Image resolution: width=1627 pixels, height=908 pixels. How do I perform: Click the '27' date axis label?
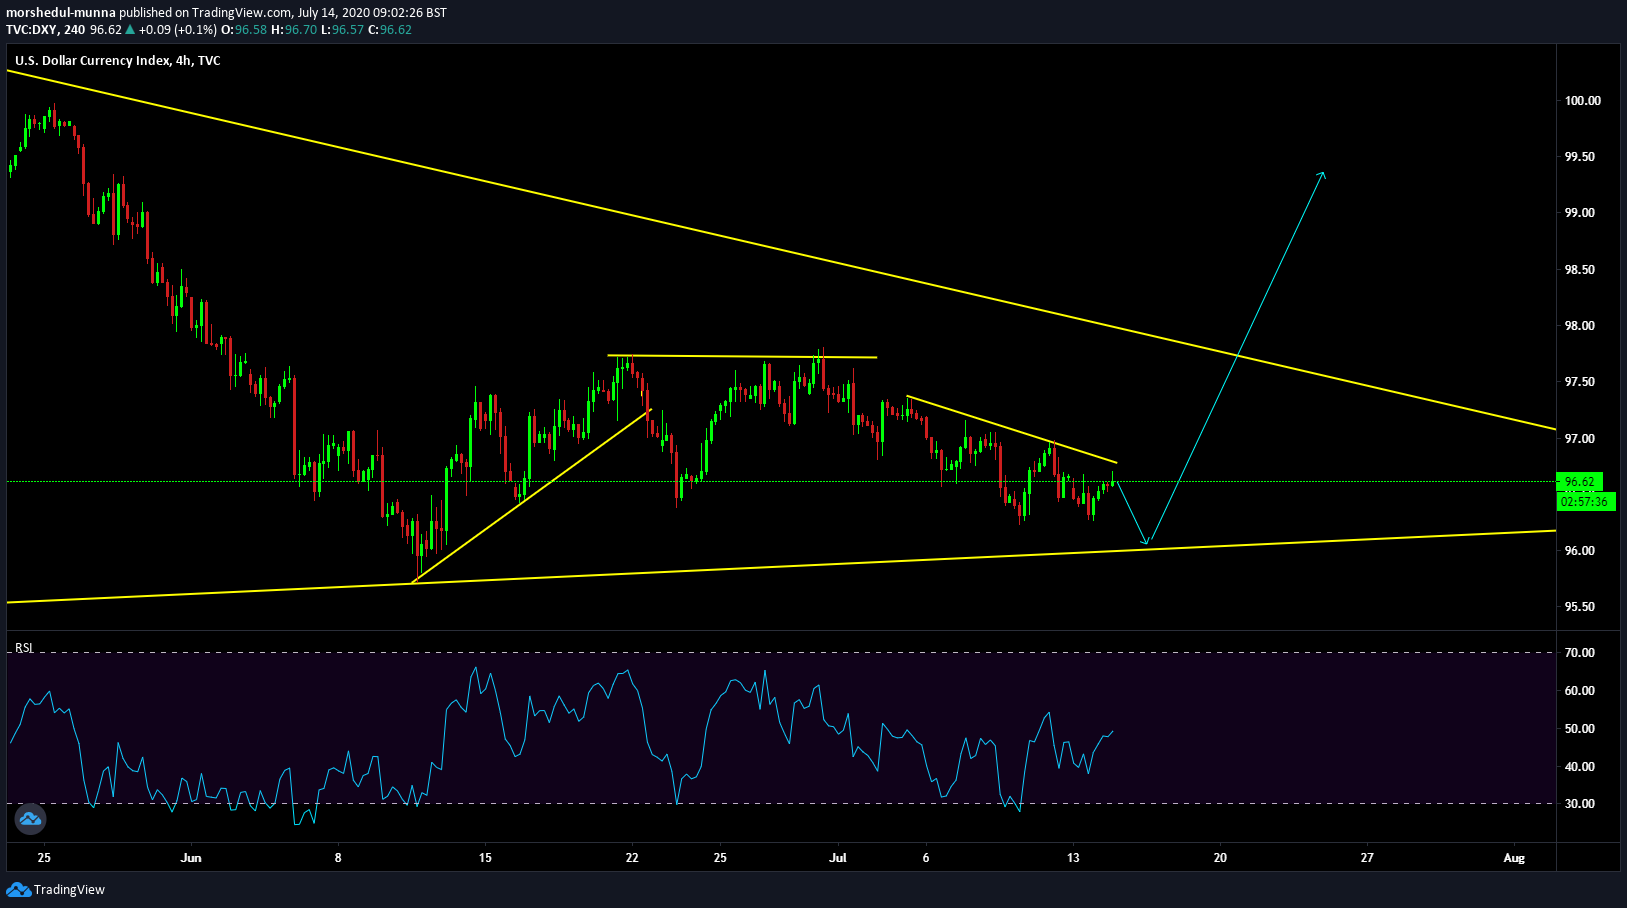(1367, 858)
